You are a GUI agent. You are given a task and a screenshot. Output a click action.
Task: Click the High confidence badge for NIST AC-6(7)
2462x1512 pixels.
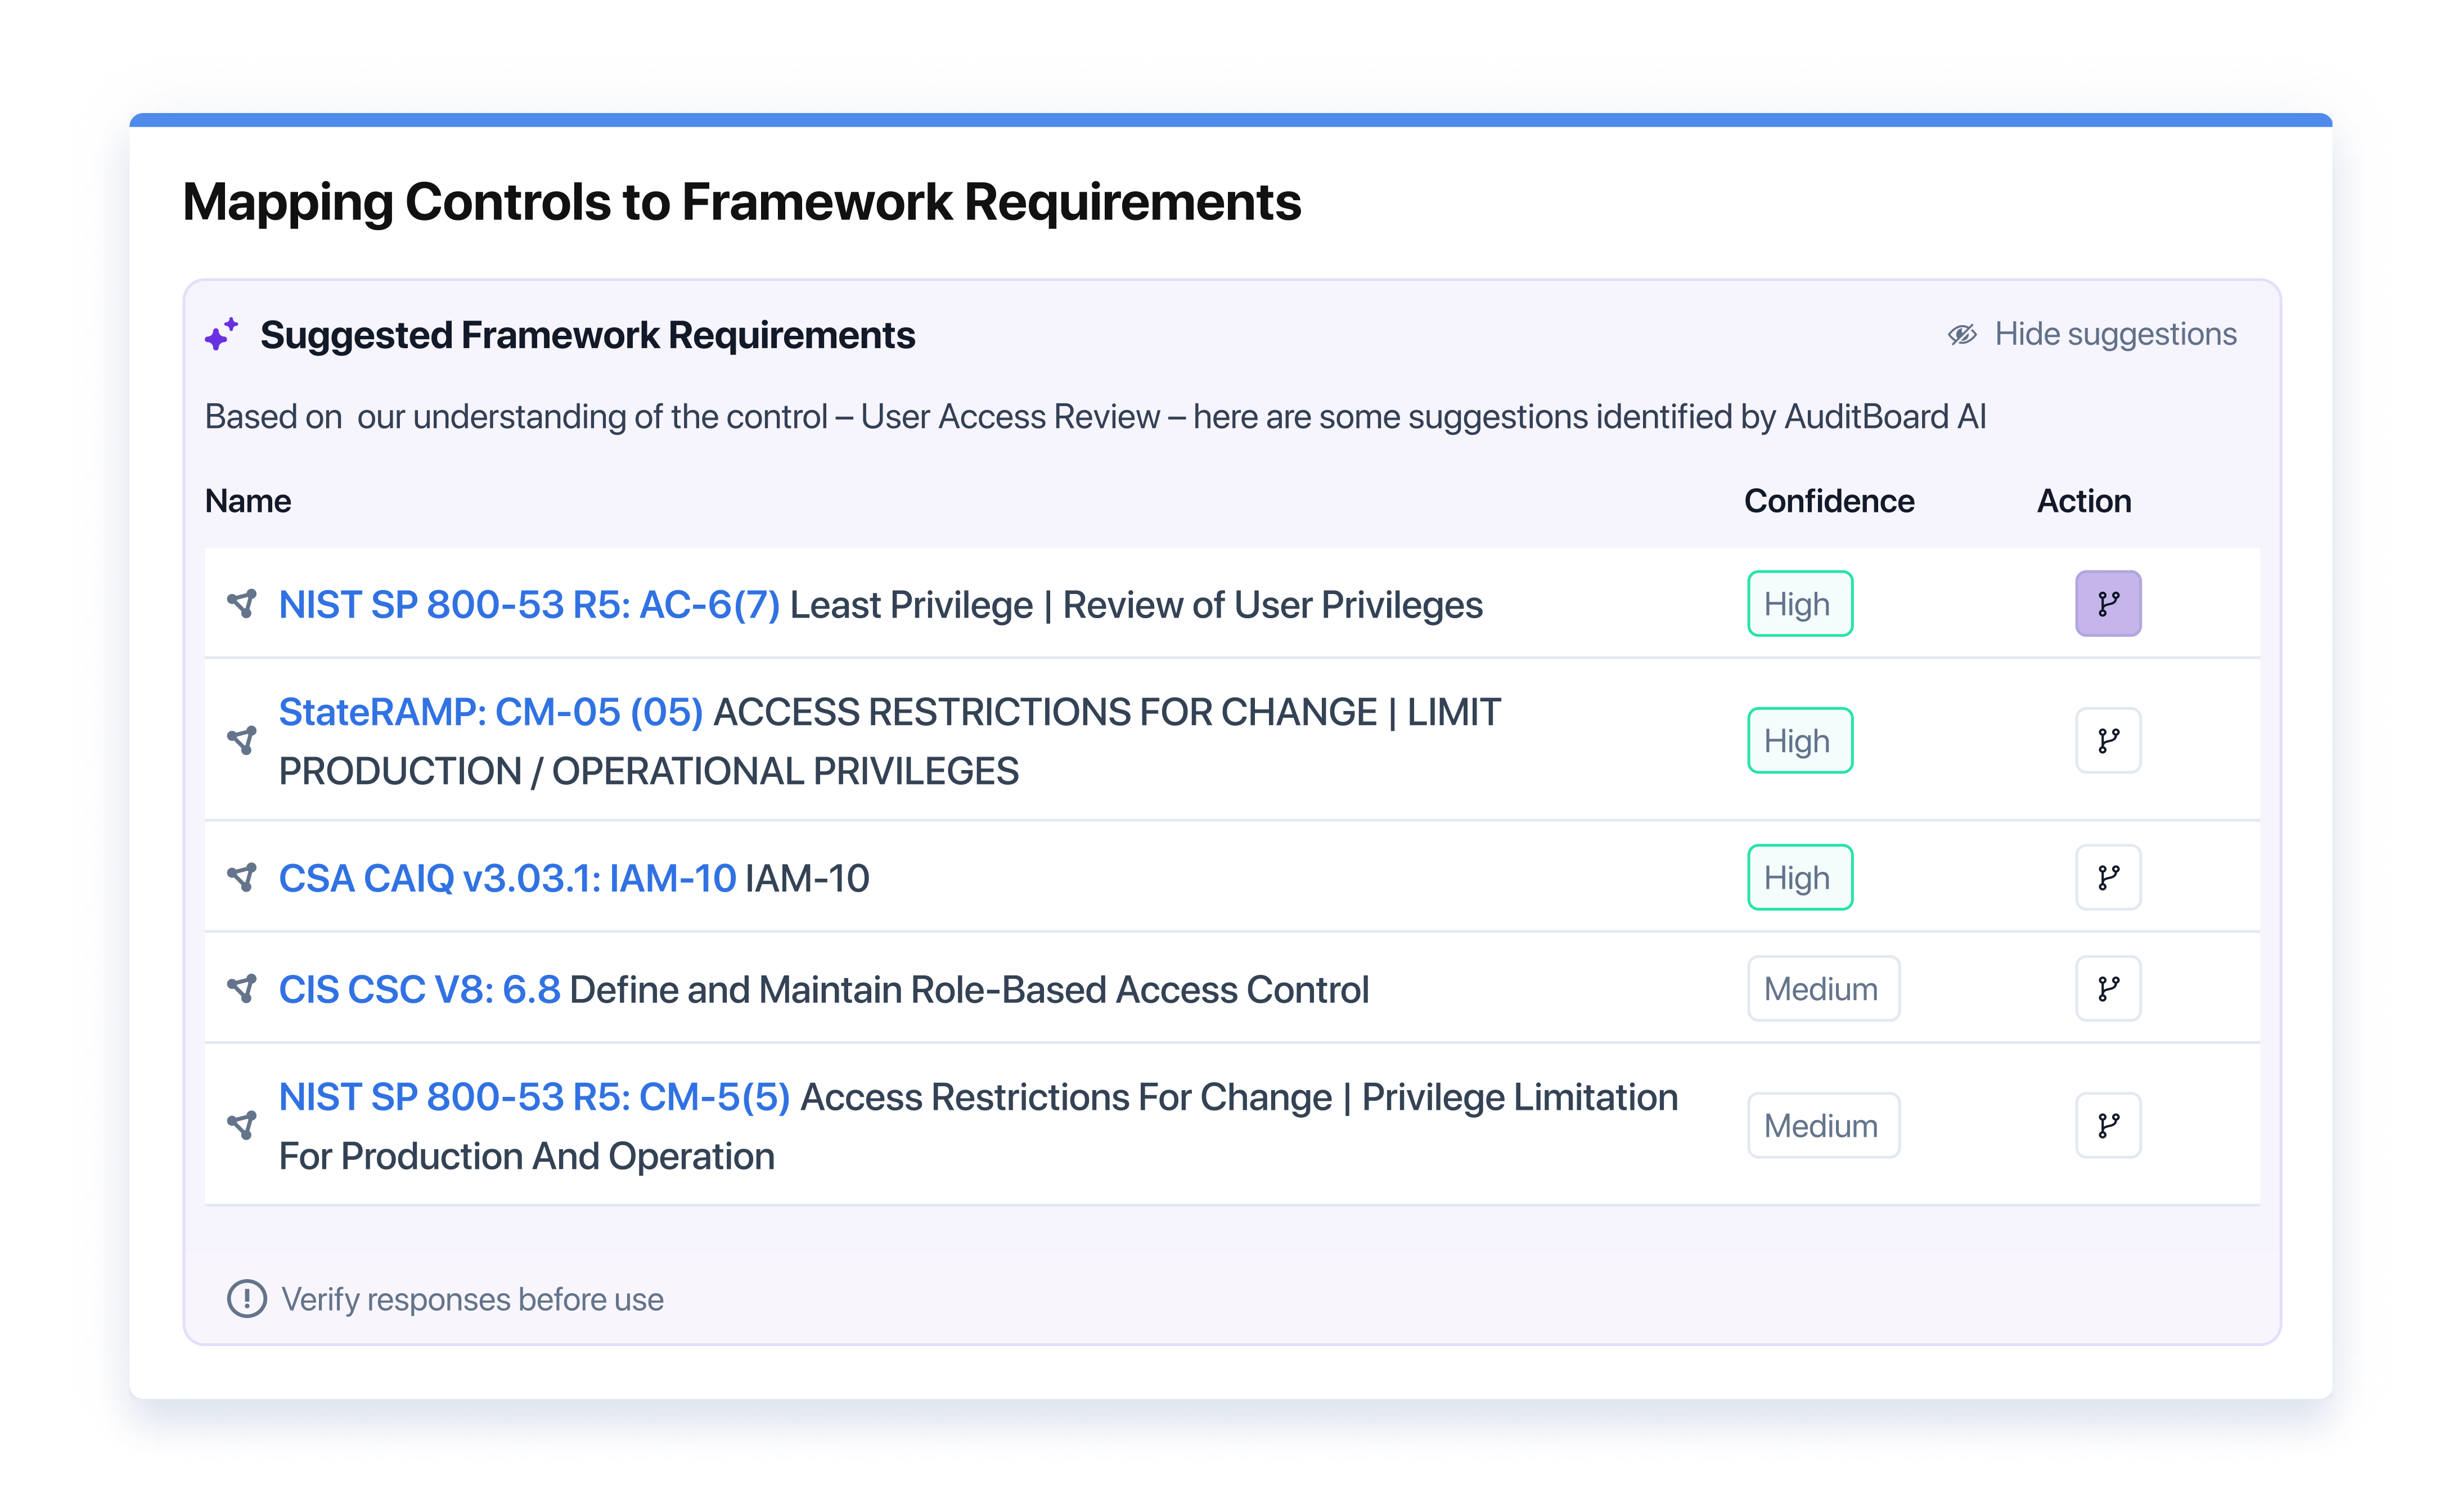(x=1799, y=603)
